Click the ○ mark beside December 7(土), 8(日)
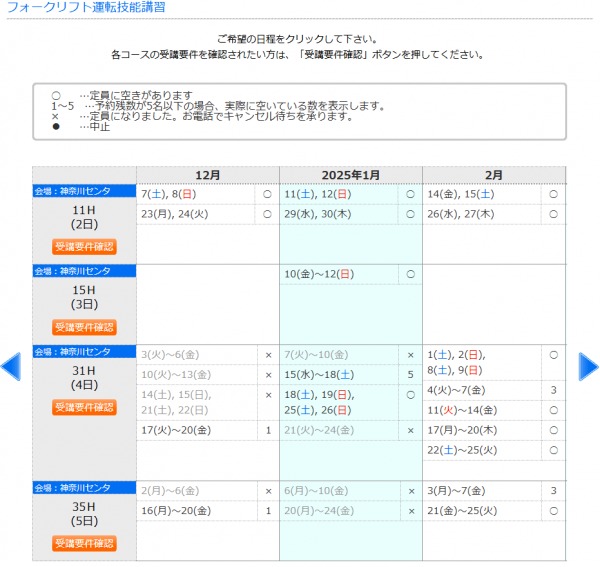Viewport: 600px width, 567px height. click(267, 194)
